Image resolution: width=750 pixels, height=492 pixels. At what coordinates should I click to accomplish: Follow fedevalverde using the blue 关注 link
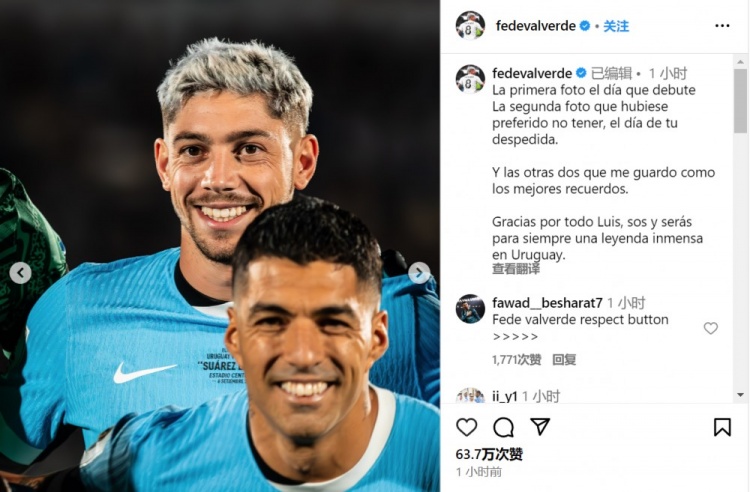click(x=616, y=26)
